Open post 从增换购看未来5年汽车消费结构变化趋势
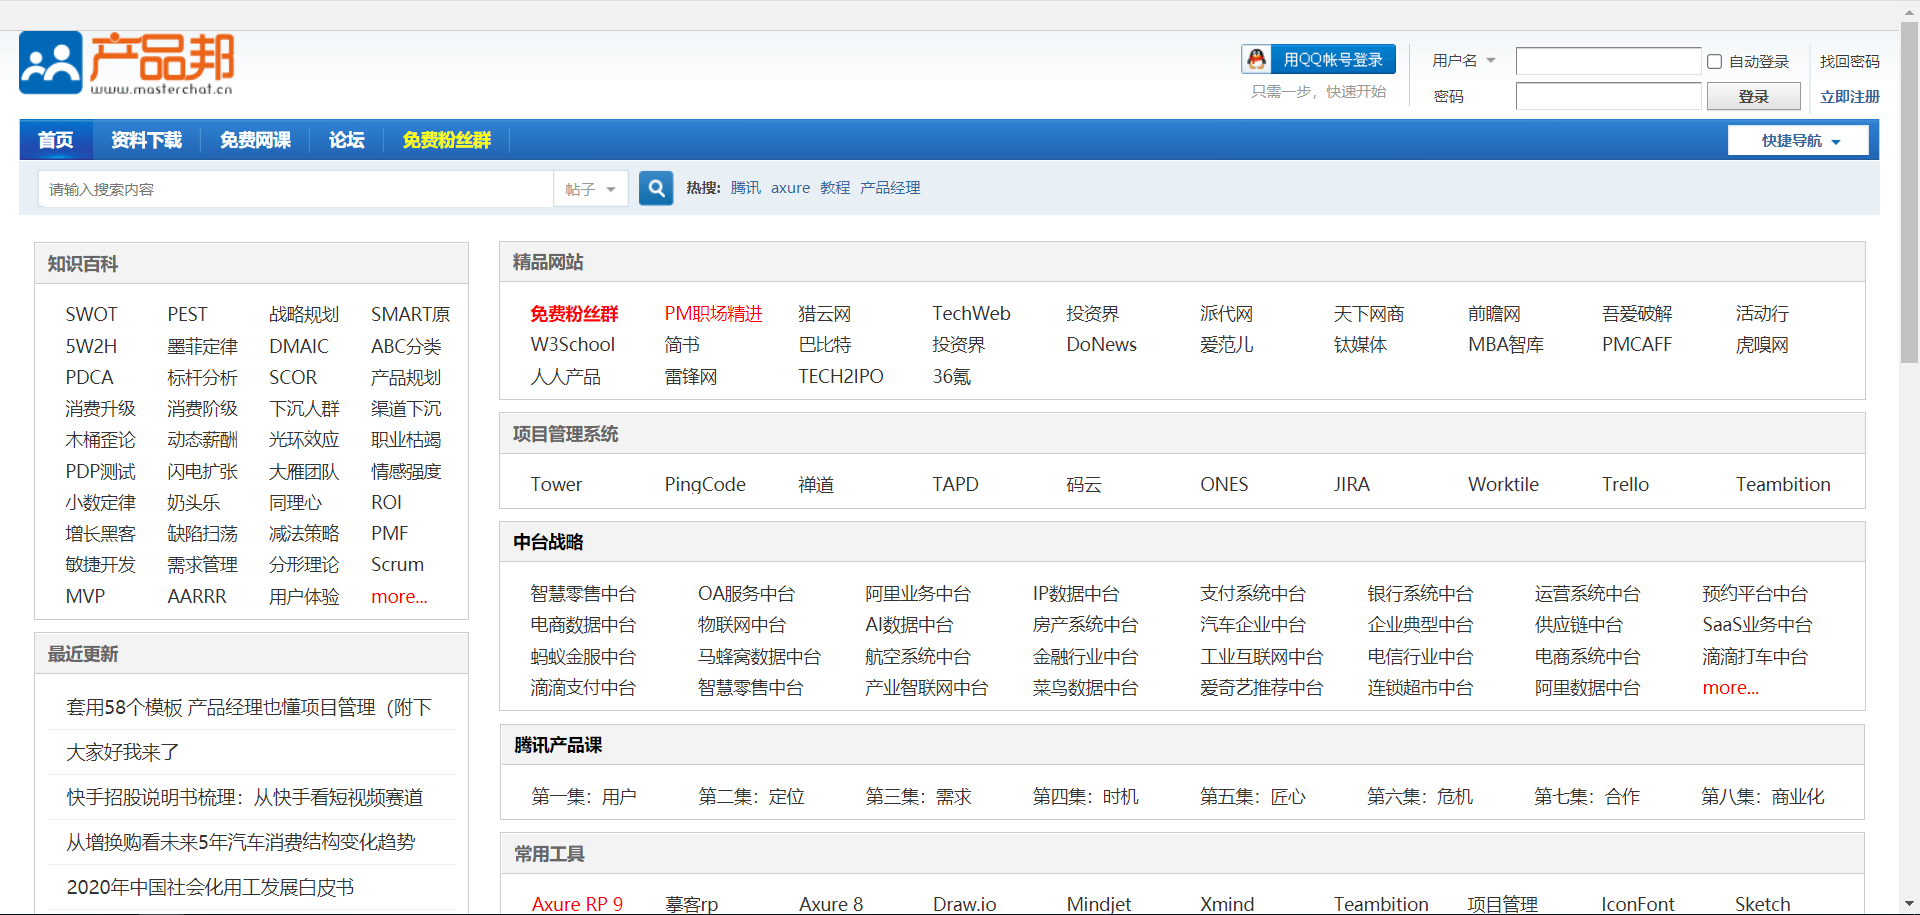 coord(240,842)
